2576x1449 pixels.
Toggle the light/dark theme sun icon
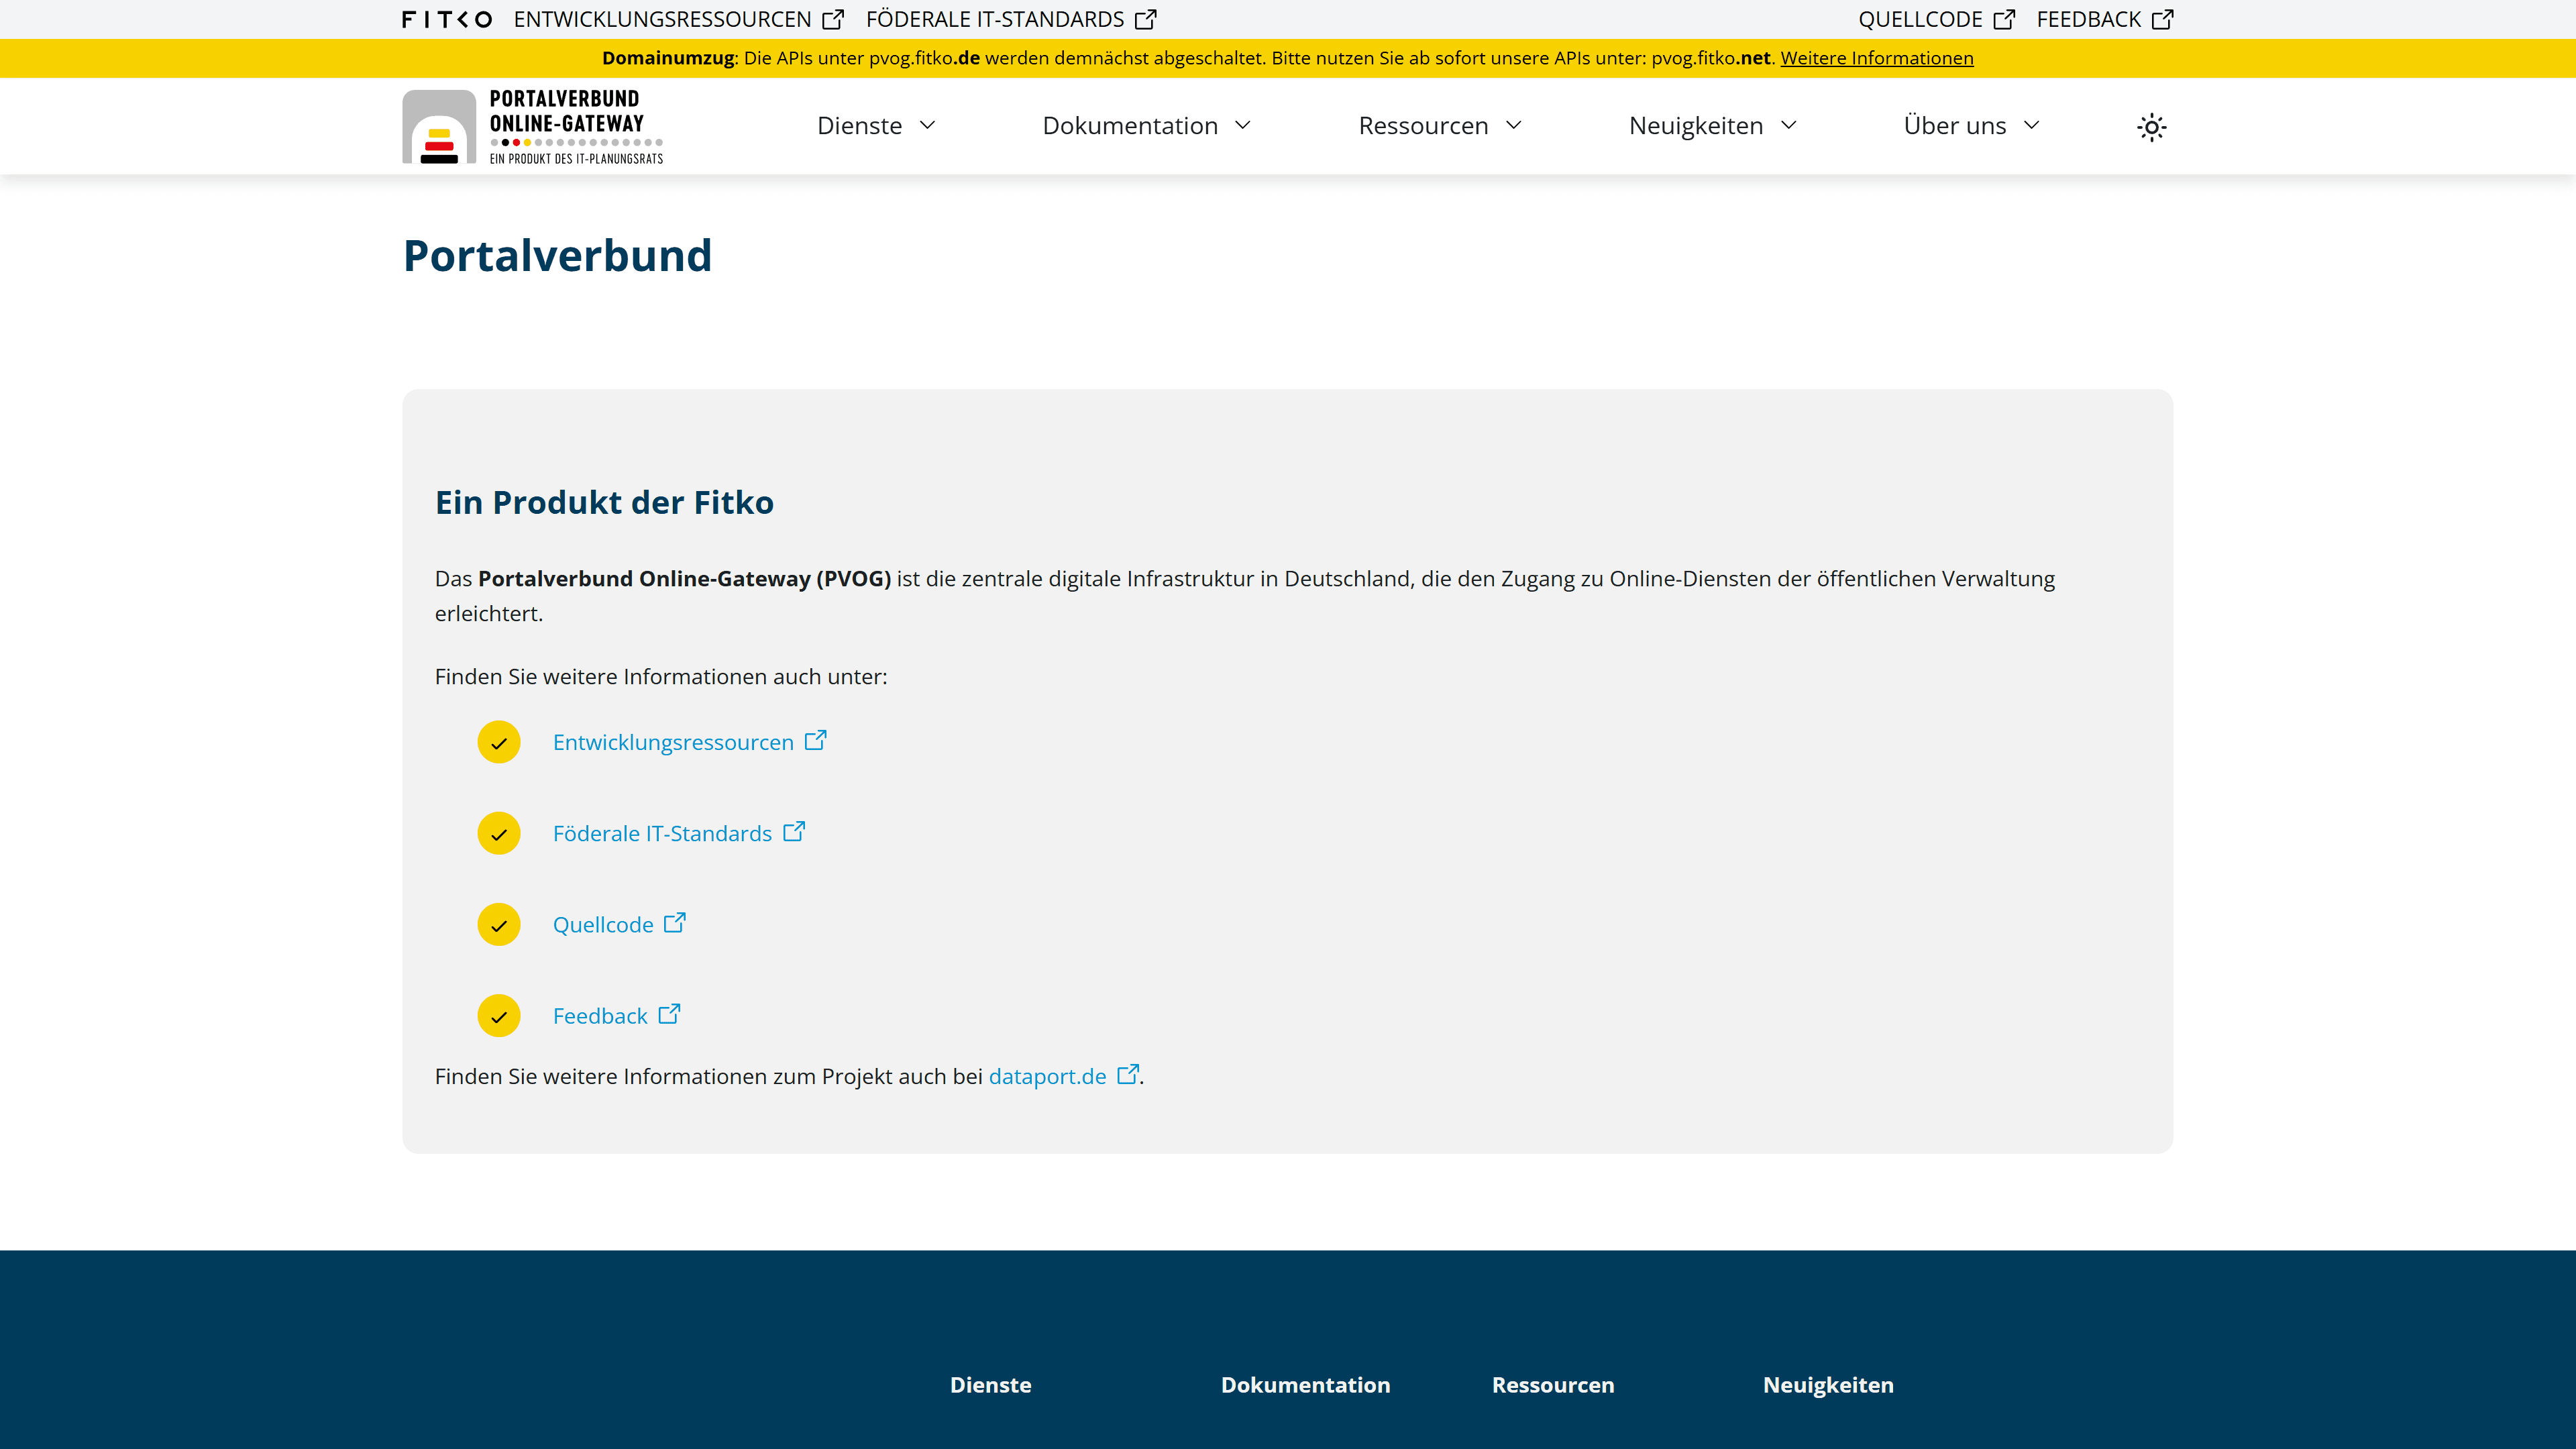(x=2151, y=127)
